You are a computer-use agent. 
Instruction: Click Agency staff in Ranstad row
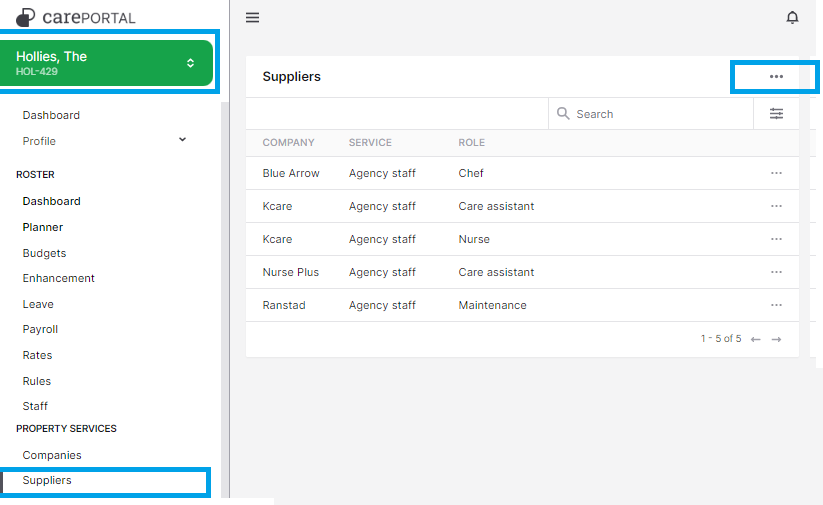click(x=382, y=305)
